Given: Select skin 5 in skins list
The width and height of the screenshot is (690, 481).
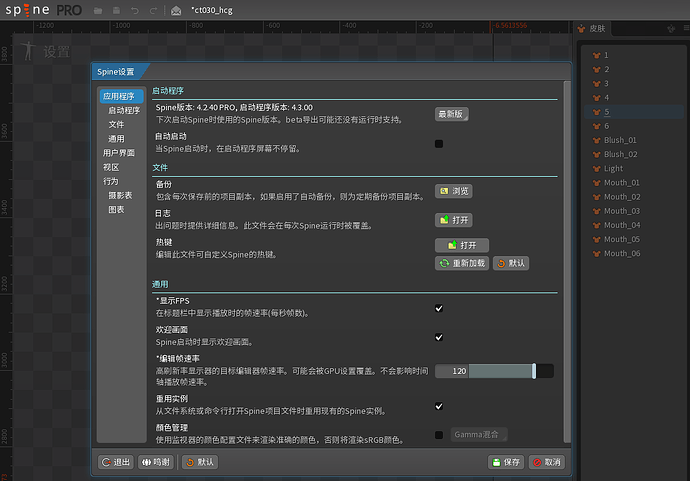Looking at the screenshot, I should click(x=634, y=112).
